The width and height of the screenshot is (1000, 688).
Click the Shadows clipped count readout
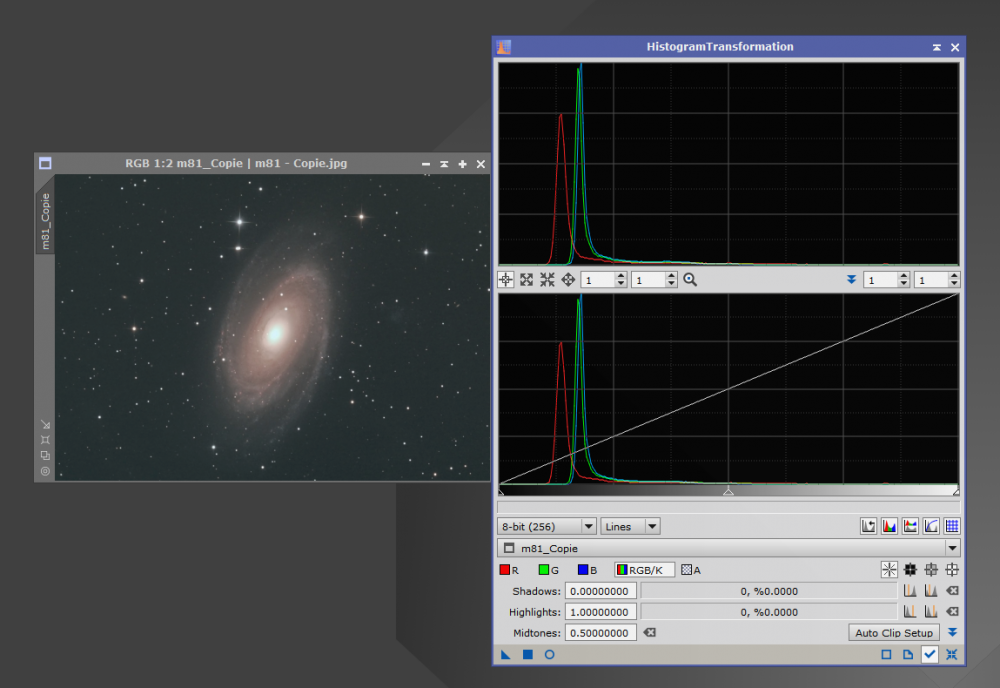[x=768, y=591]
